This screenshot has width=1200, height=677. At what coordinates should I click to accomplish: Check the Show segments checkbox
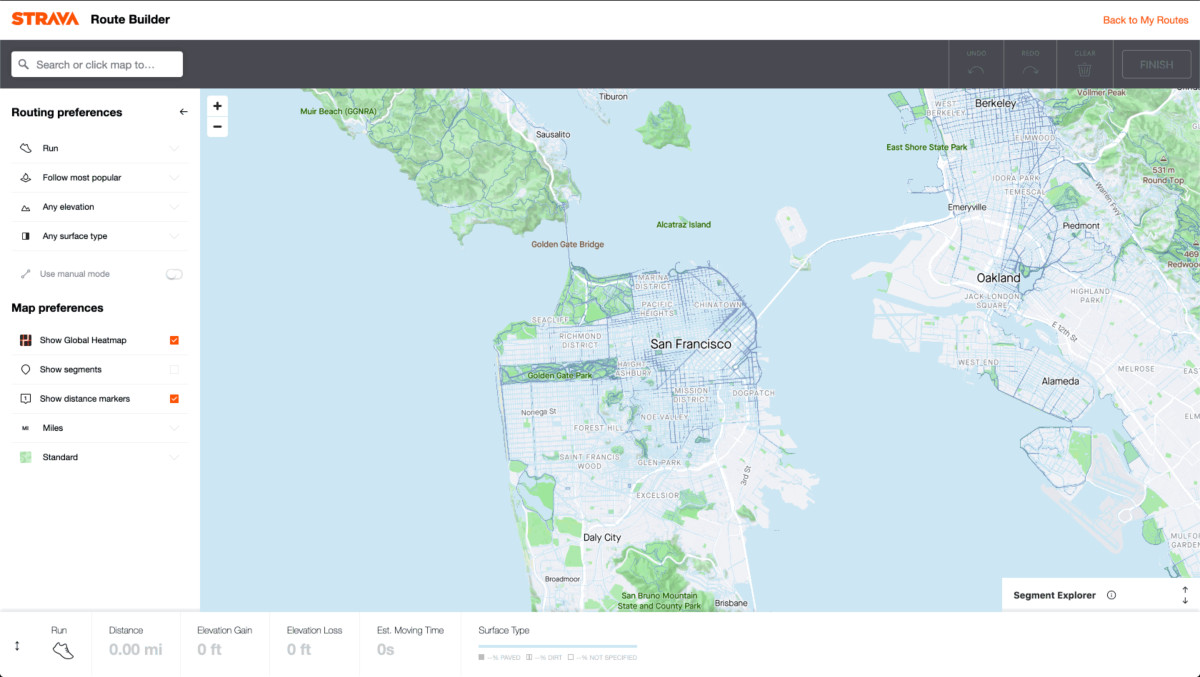tap(174, 369)
